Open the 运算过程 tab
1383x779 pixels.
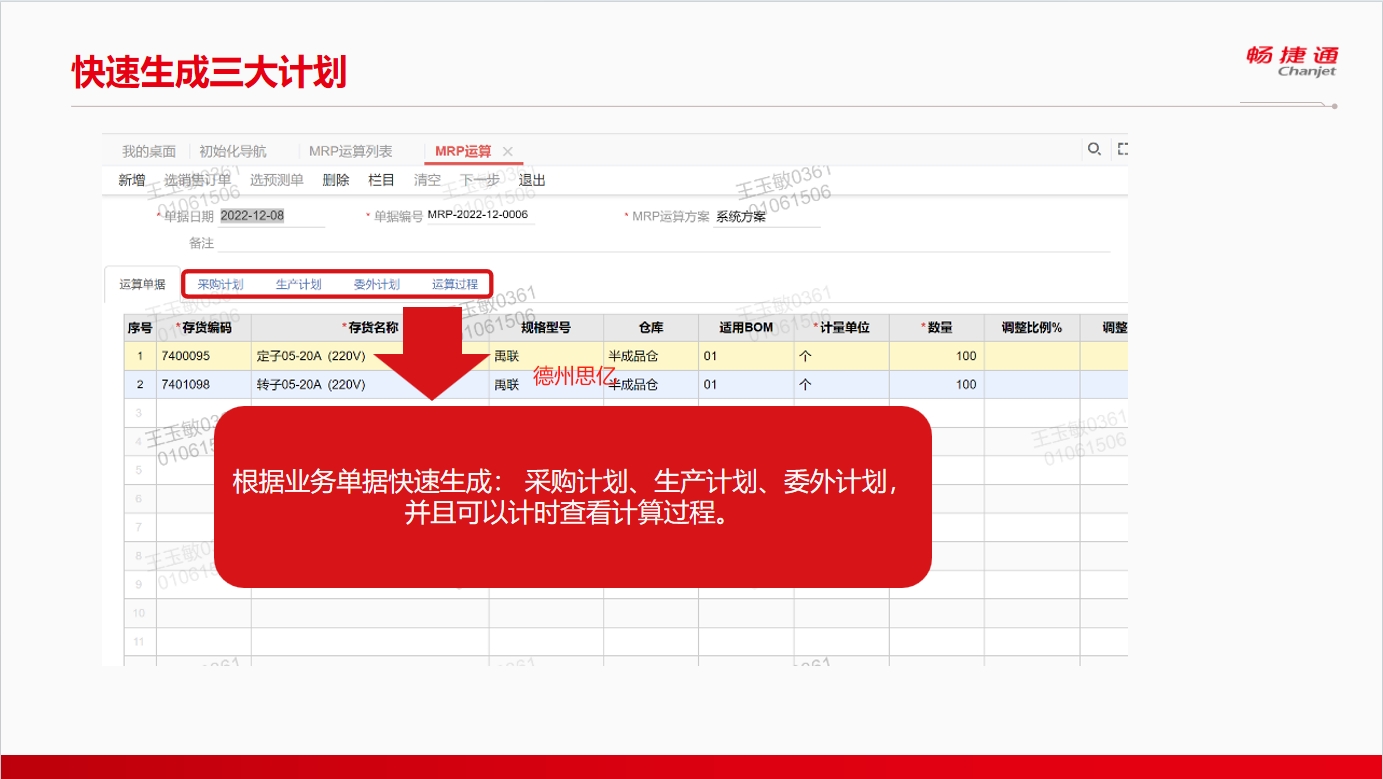pos(455,284)
